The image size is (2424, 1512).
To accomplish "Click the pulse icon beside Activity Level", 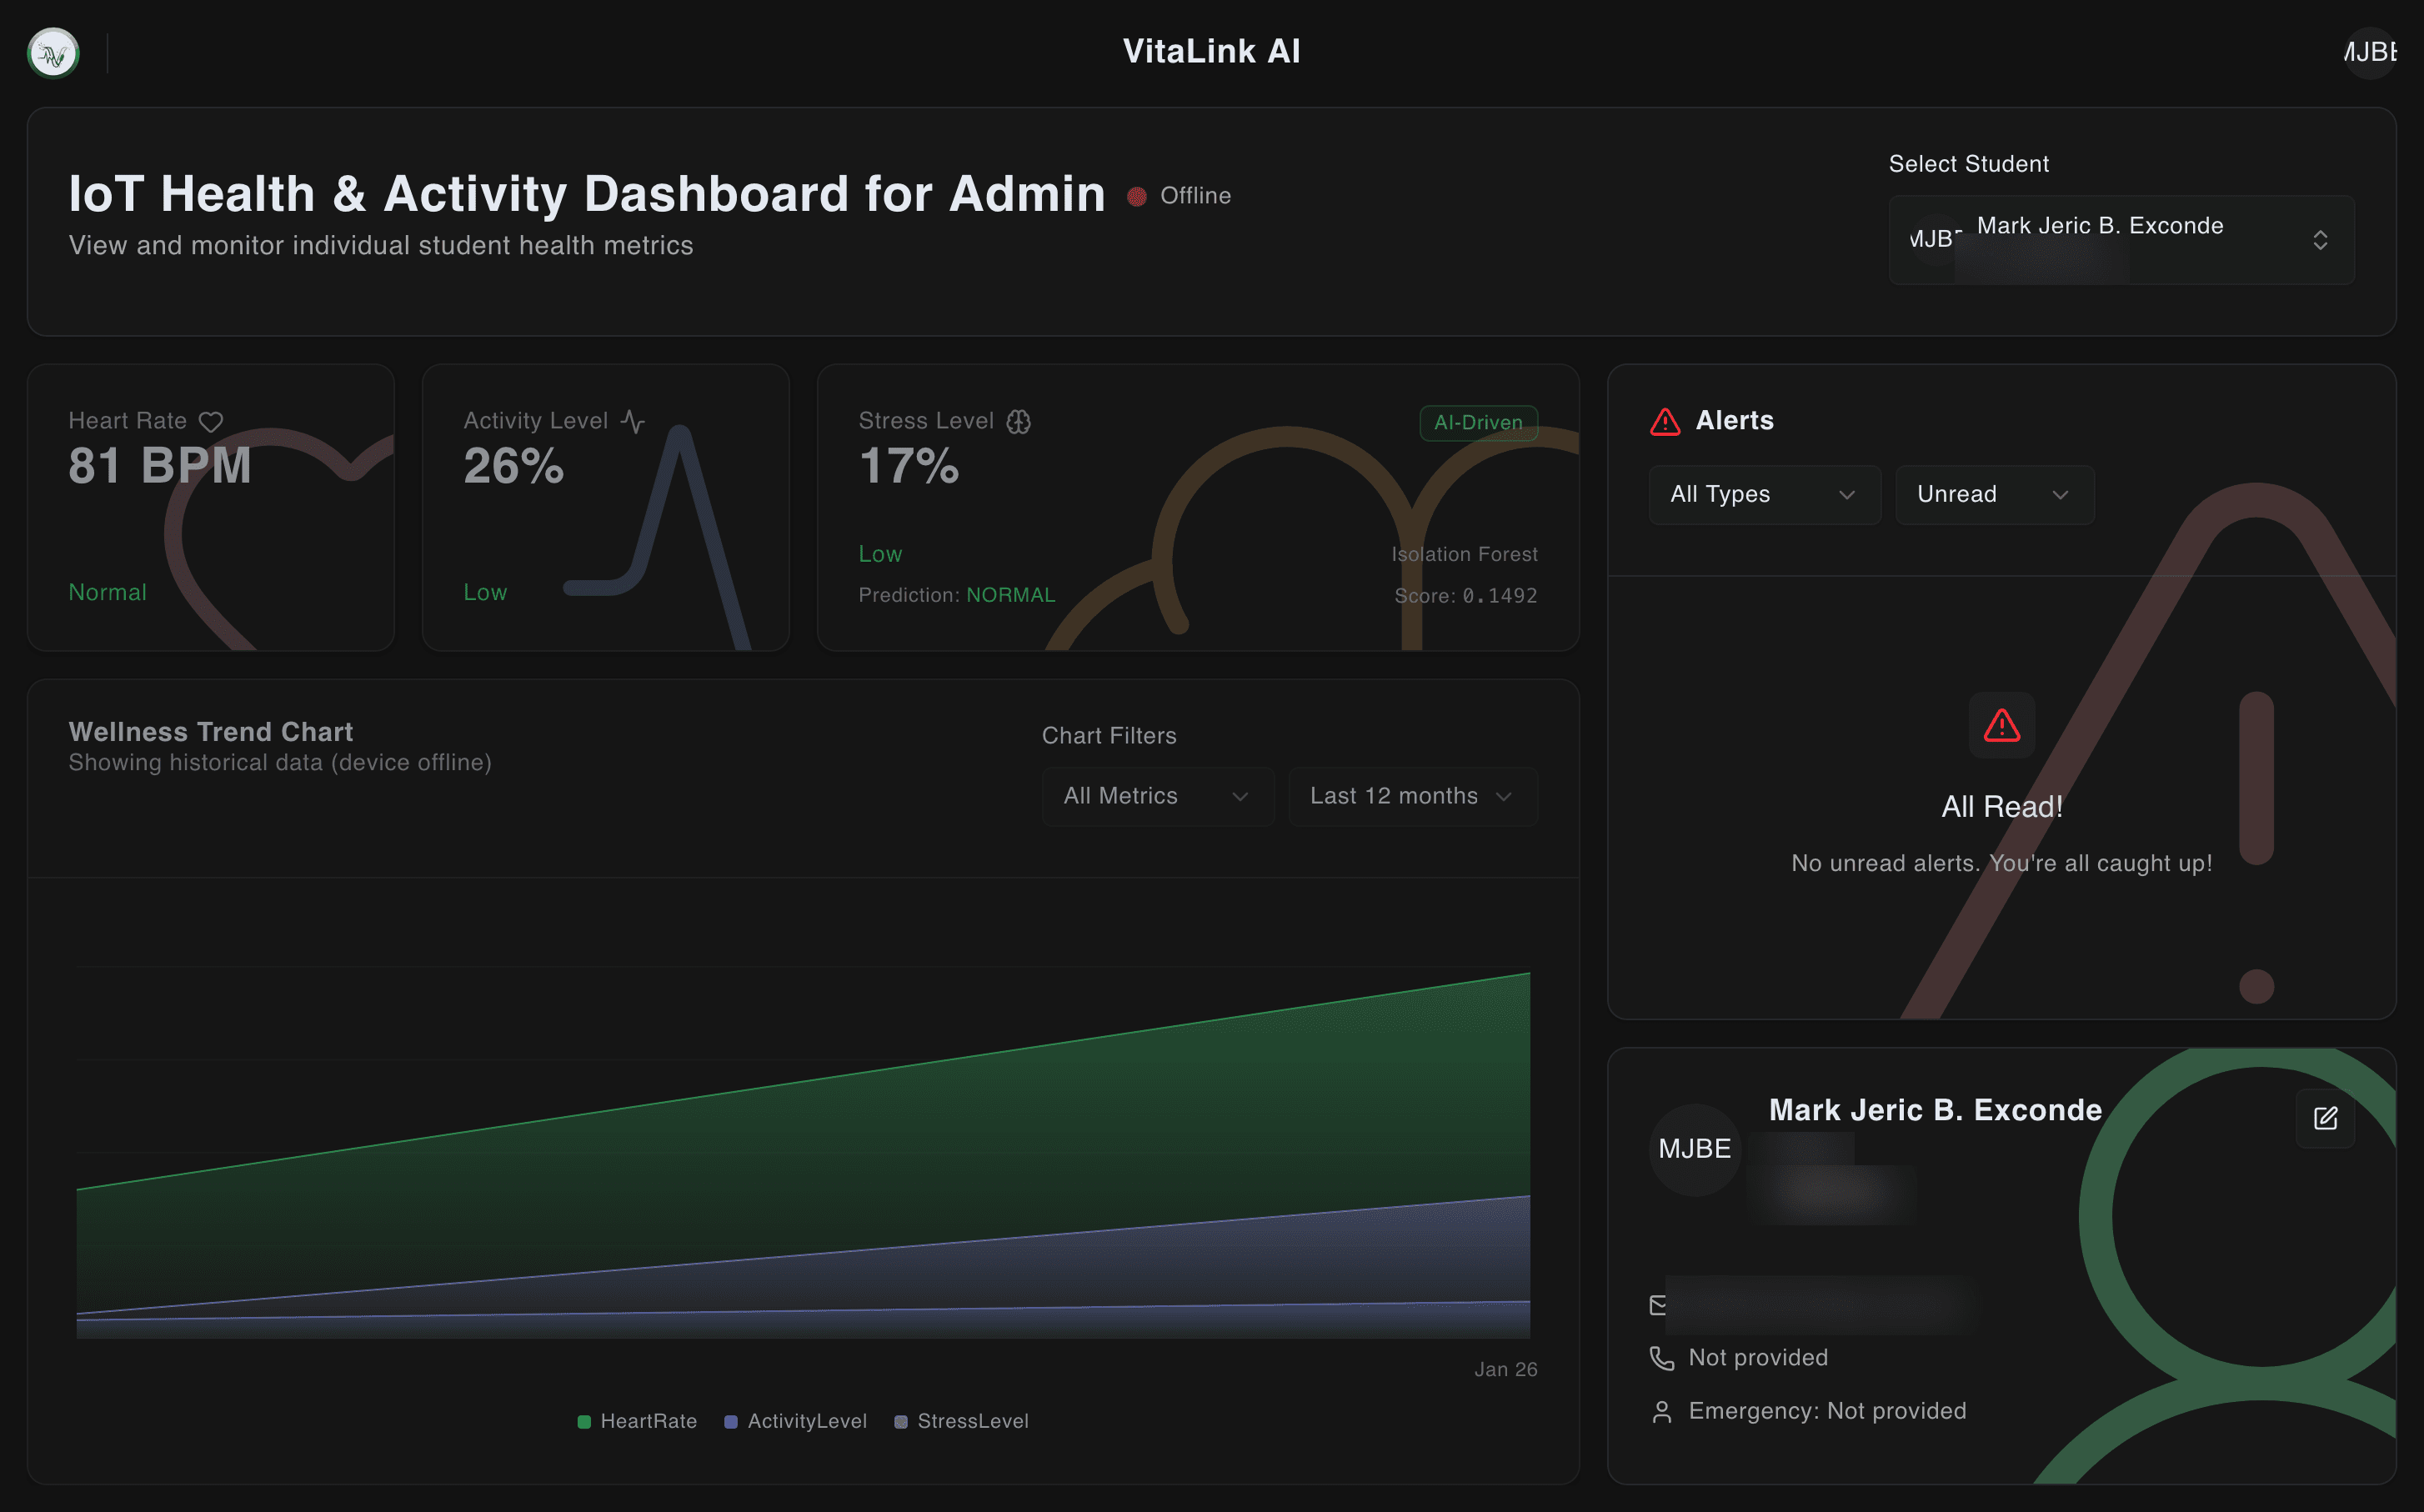I will [632, 421].
